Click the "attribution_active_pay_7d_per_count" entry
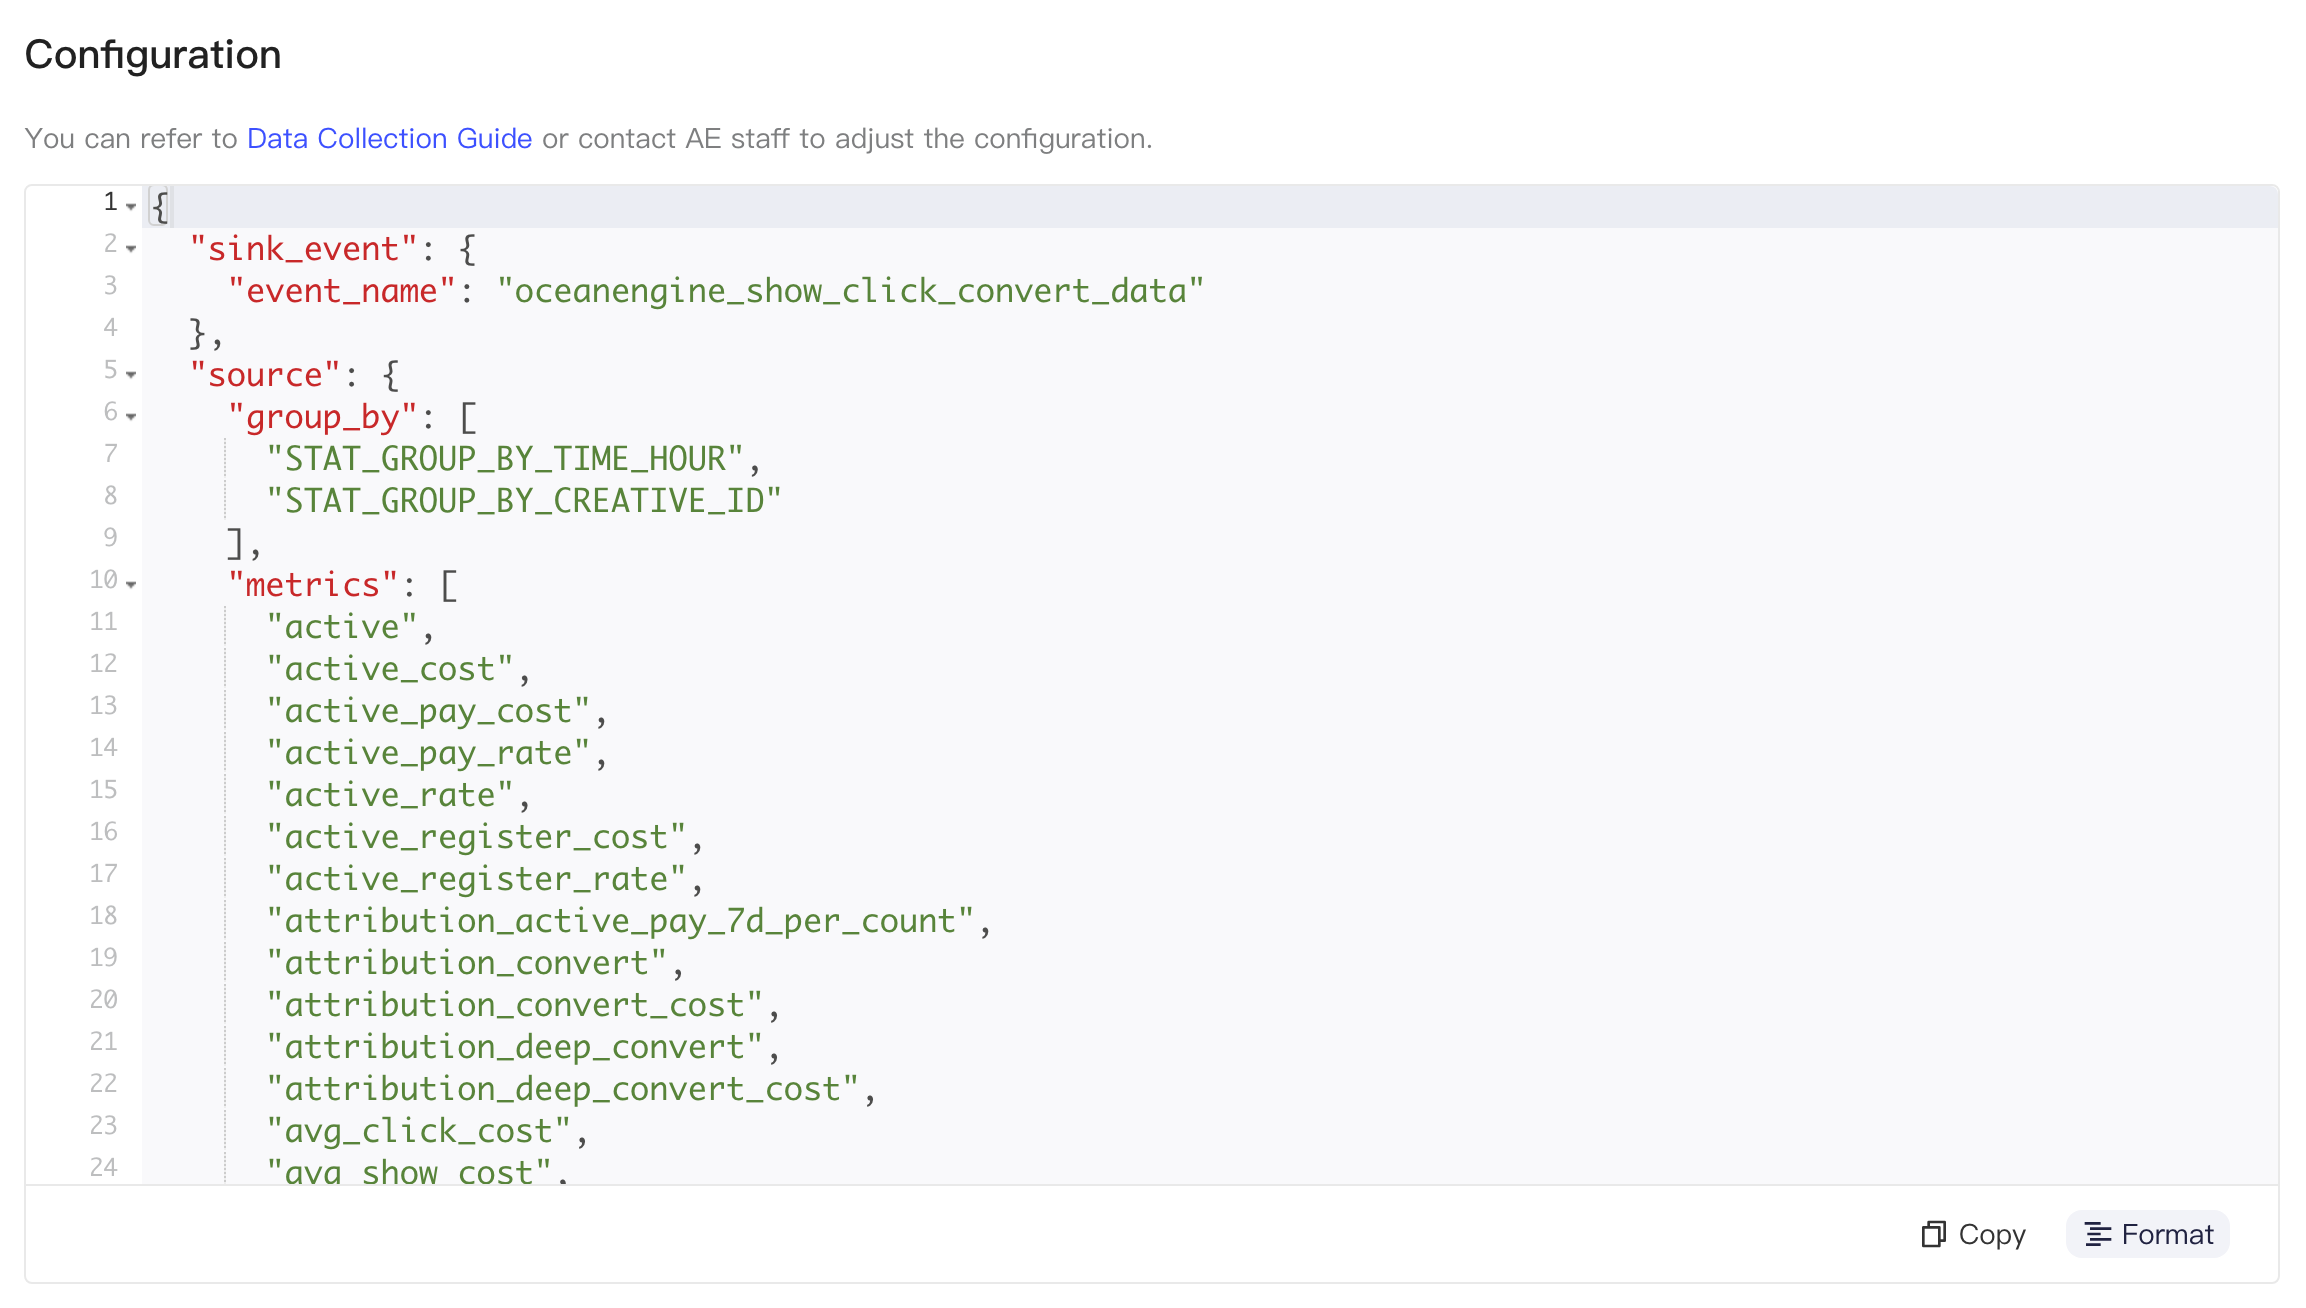 [620, 921]
